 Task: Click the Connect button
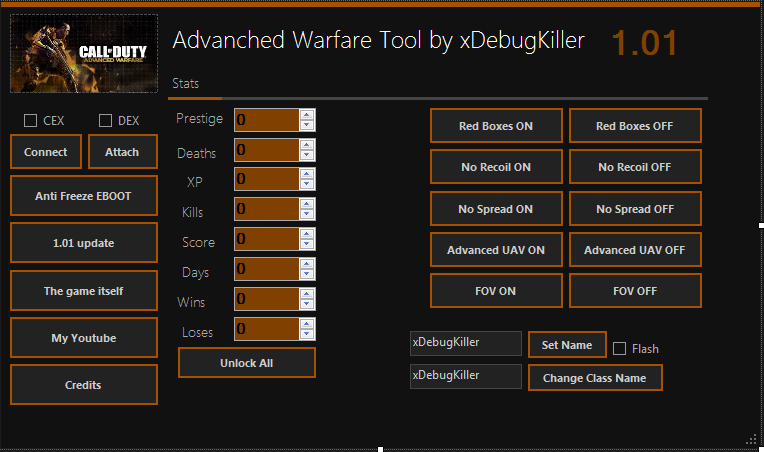pyautogui.click(x=46, y=152)
